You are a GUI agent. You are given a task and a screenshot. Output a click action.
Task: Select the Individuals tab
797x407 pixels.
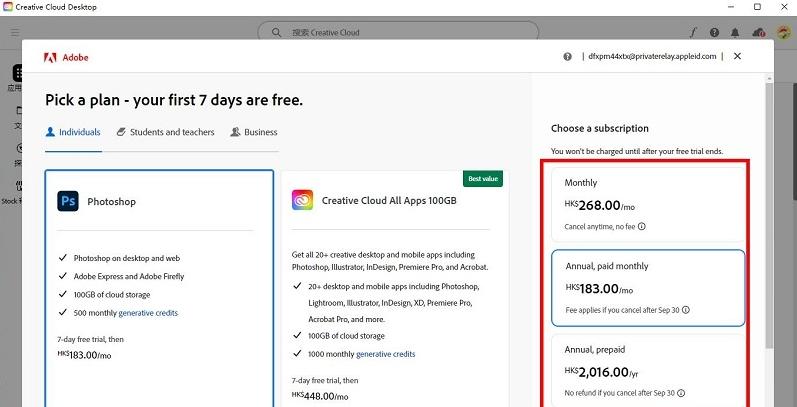pos(73,132)
